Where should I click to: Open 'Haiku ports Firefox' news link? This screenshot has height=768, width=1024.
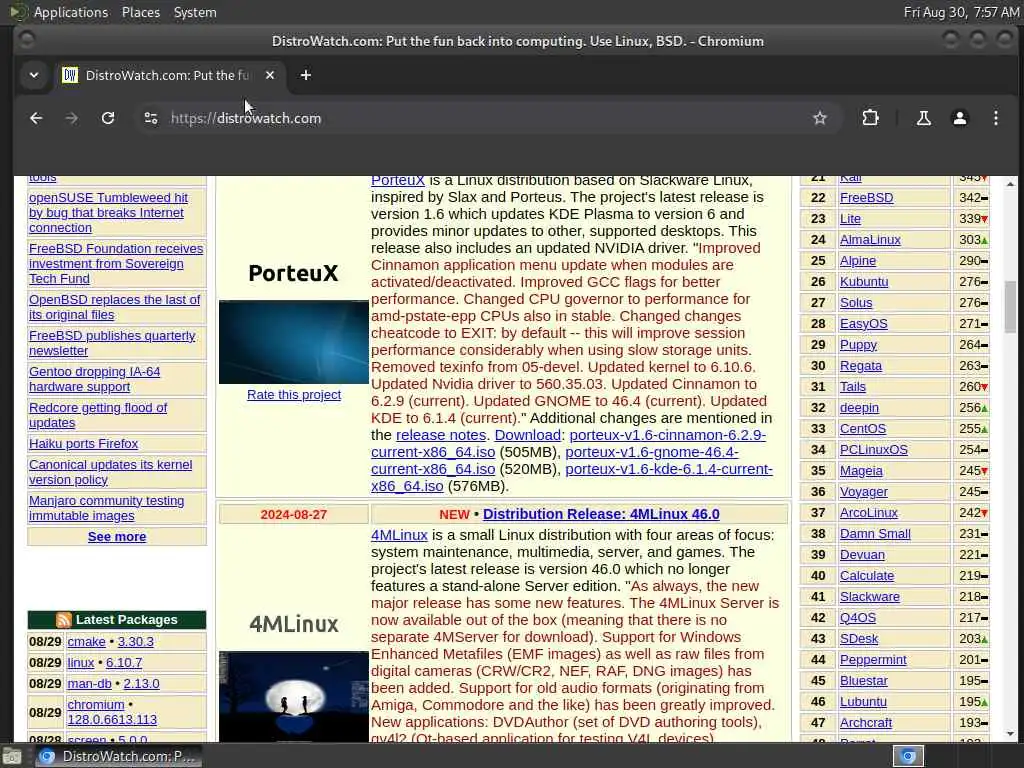(84, 444)
